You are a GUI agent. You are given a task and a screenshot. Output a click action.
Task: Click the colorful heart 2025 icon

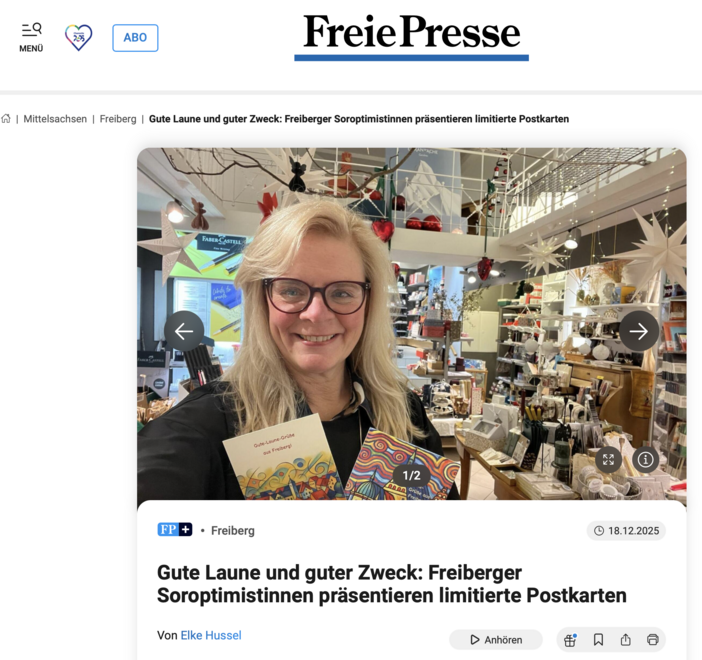(x=78, y=37)
